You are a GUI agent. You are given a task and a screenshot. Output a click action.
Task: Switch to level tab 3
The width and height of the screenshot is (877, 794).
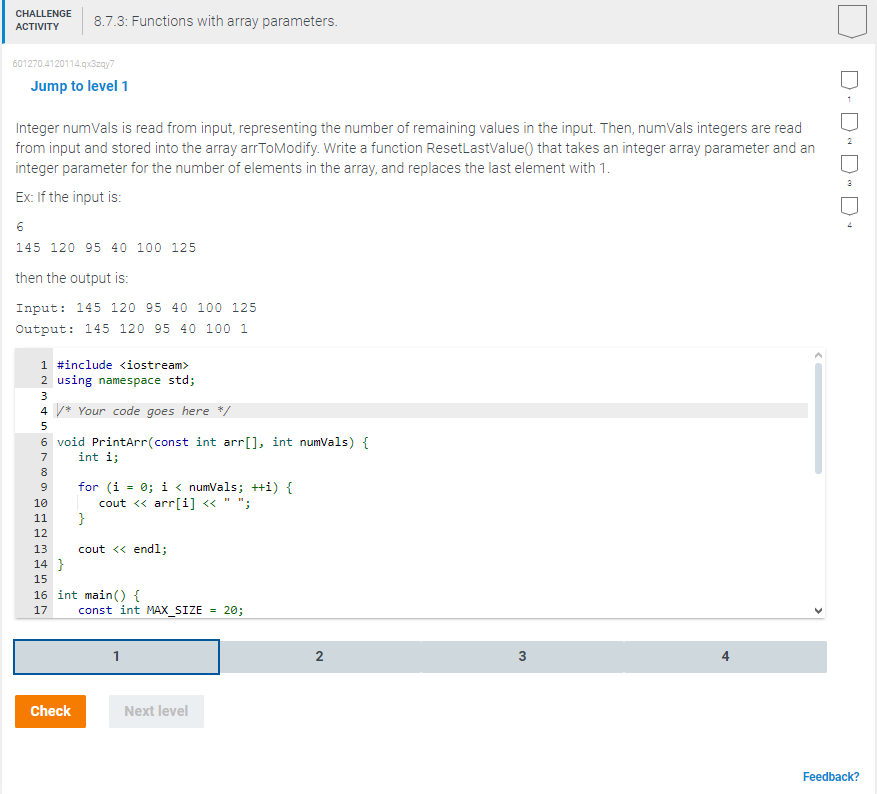522,657
